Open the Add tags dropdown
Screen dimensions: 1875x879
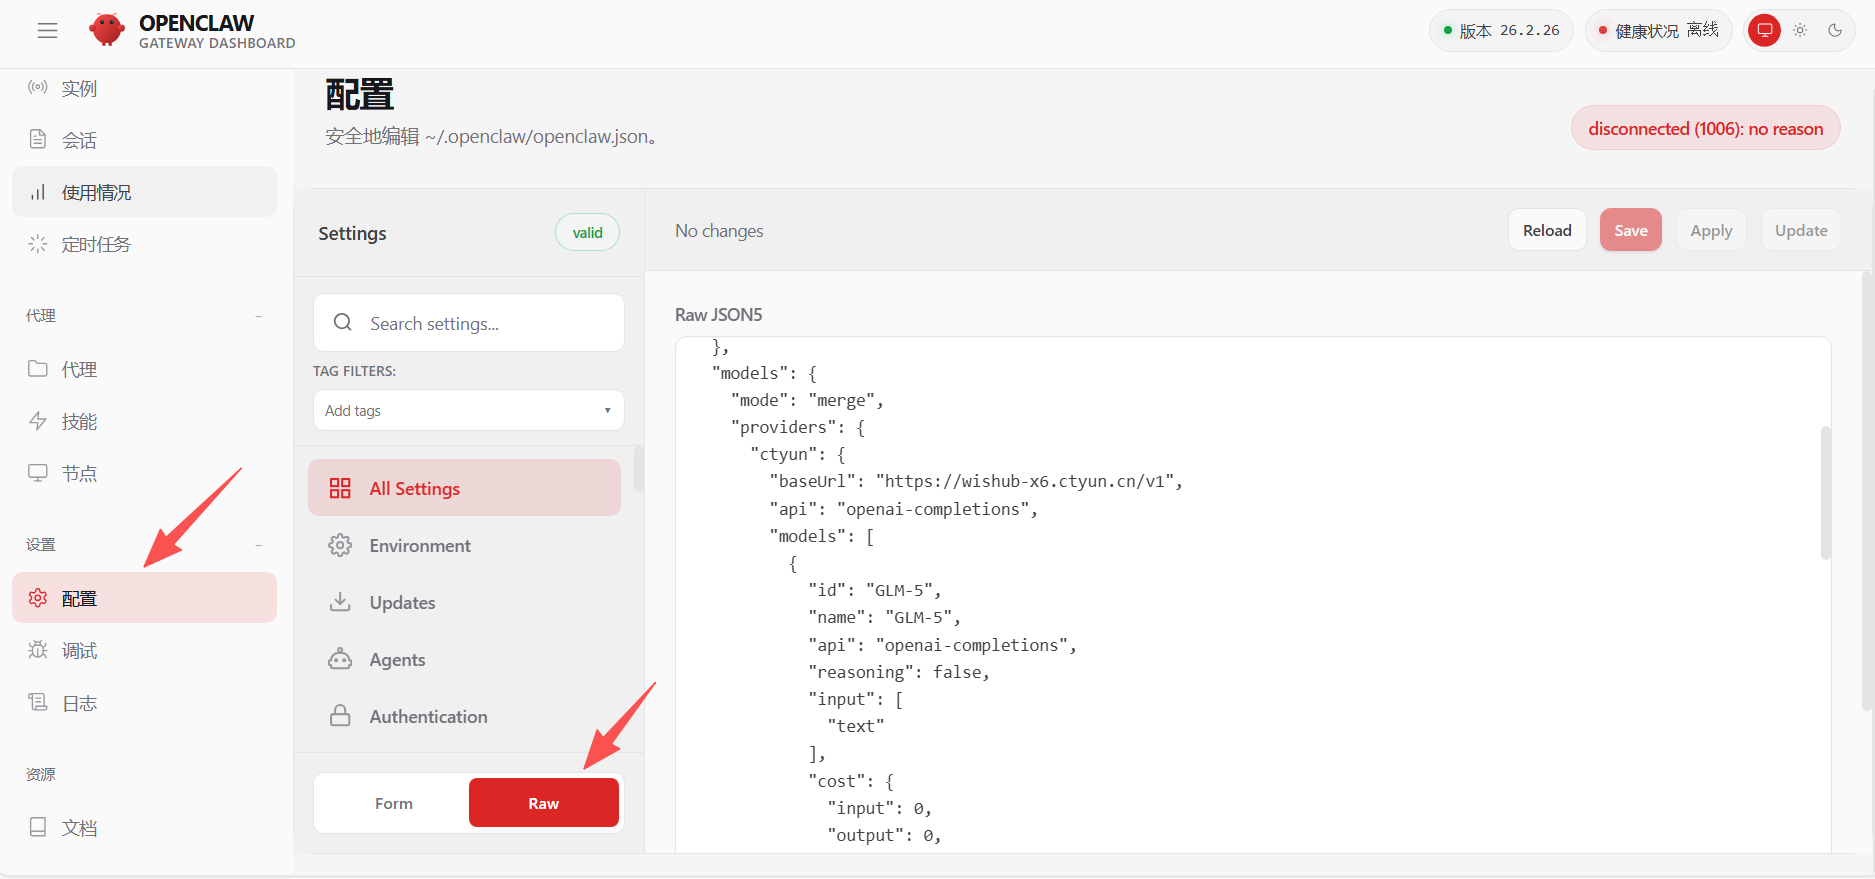coord(468,411)
